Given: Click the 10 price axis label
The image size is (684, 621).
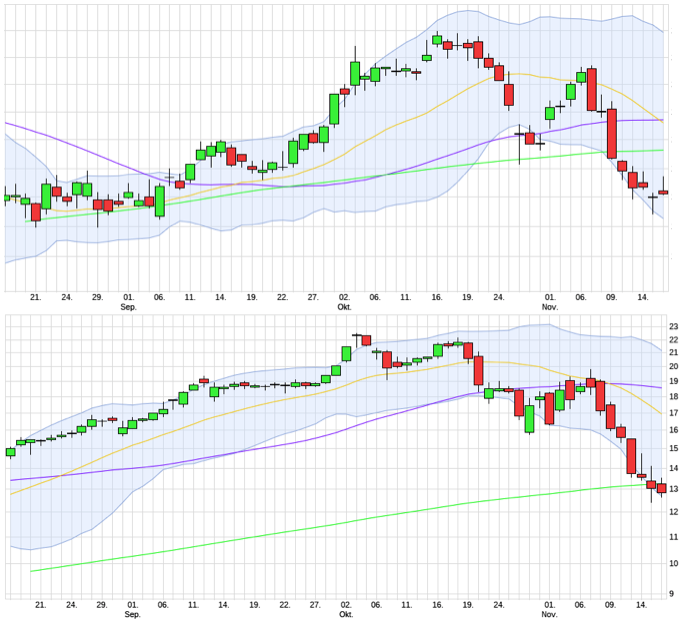Looking at the screenshot, I should click(674, 563).
